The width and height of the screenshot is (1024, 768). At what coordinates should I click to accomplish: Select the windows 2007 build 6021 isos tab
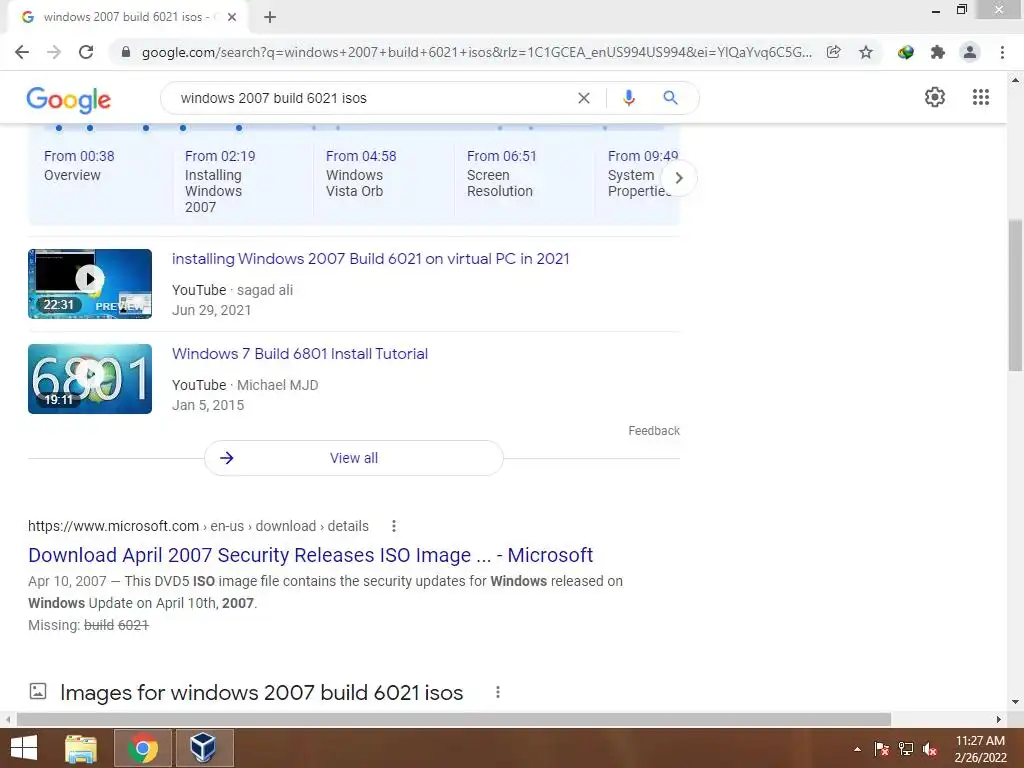click(x=127, y=17)
